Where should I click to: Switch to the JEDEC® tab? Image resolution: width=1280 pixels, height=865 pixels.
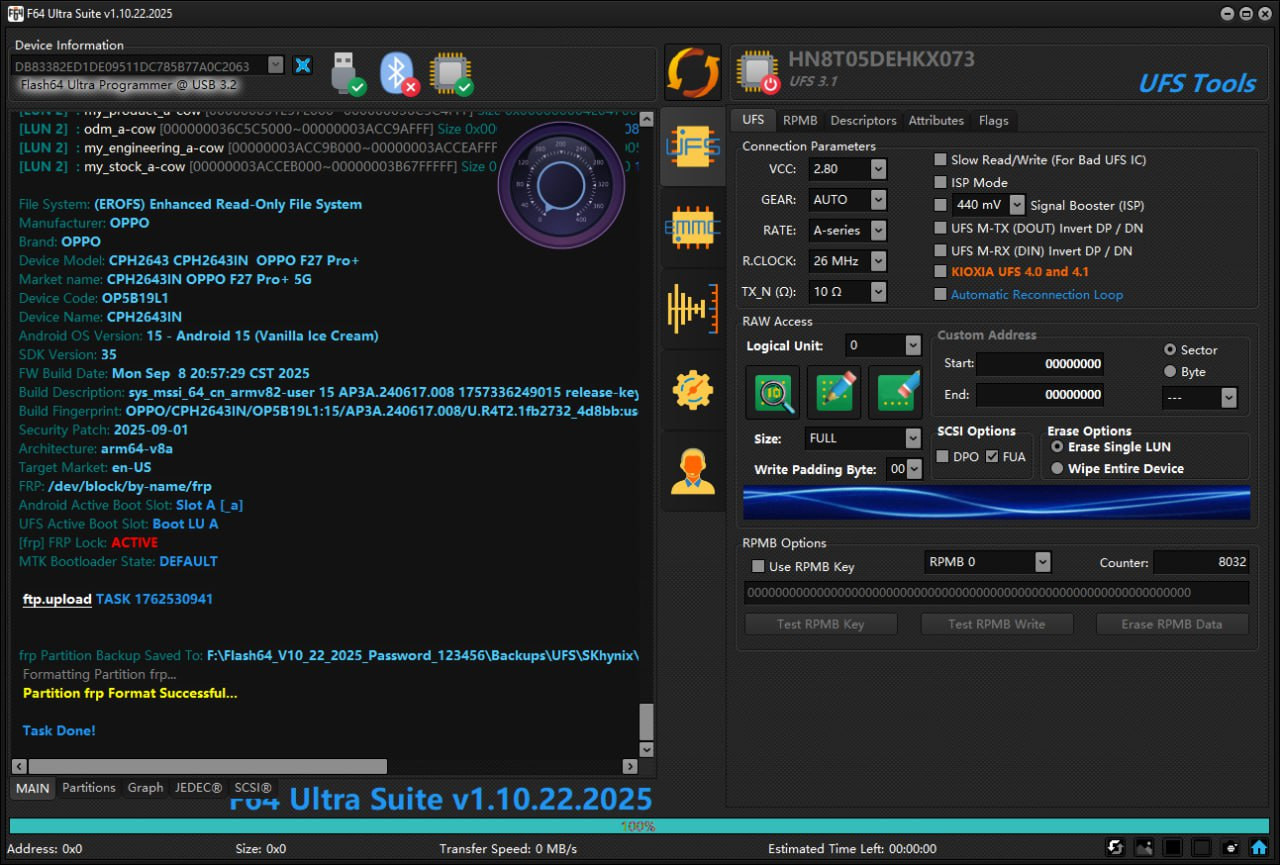[x=198, y=788]
